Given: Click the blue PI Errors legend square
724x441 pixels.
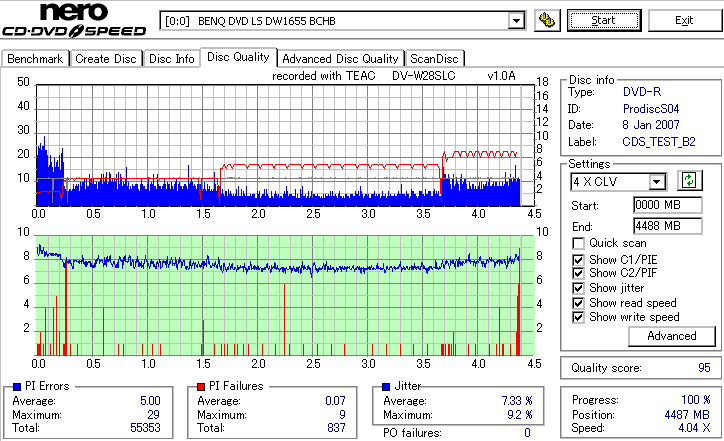Looking at the screenshot, I should [17, 387].
